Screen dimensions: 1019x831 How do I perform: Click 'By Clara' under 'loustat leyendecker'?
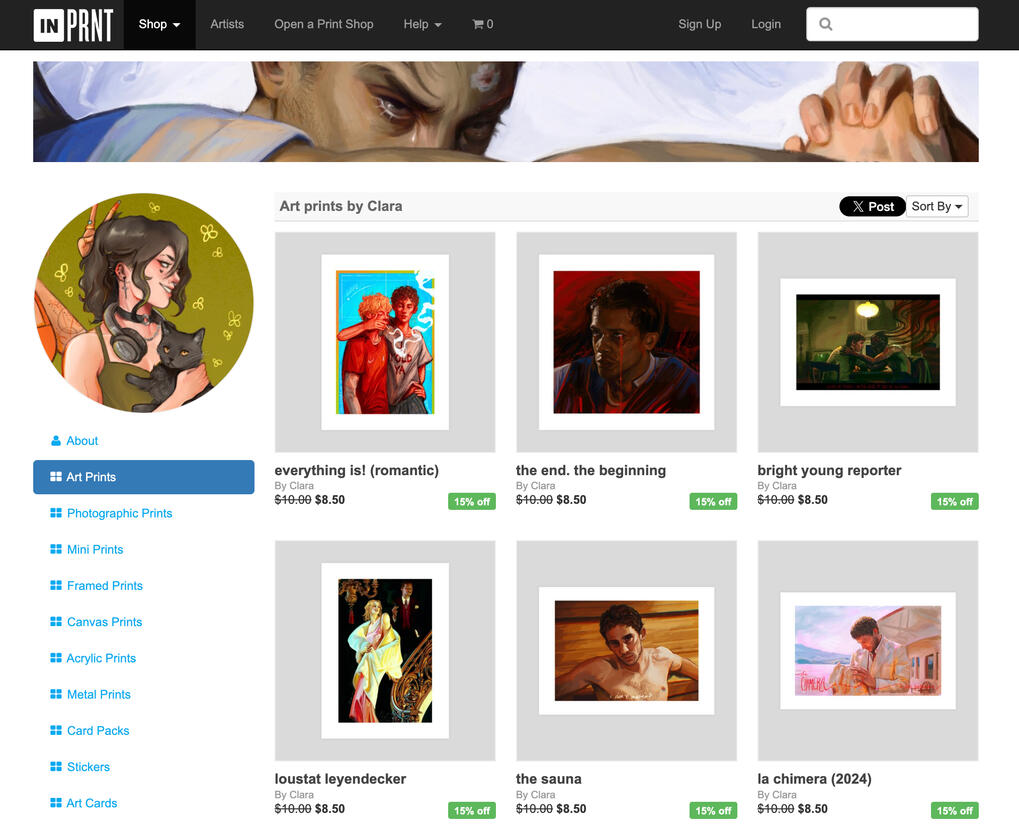pos(294,795)
